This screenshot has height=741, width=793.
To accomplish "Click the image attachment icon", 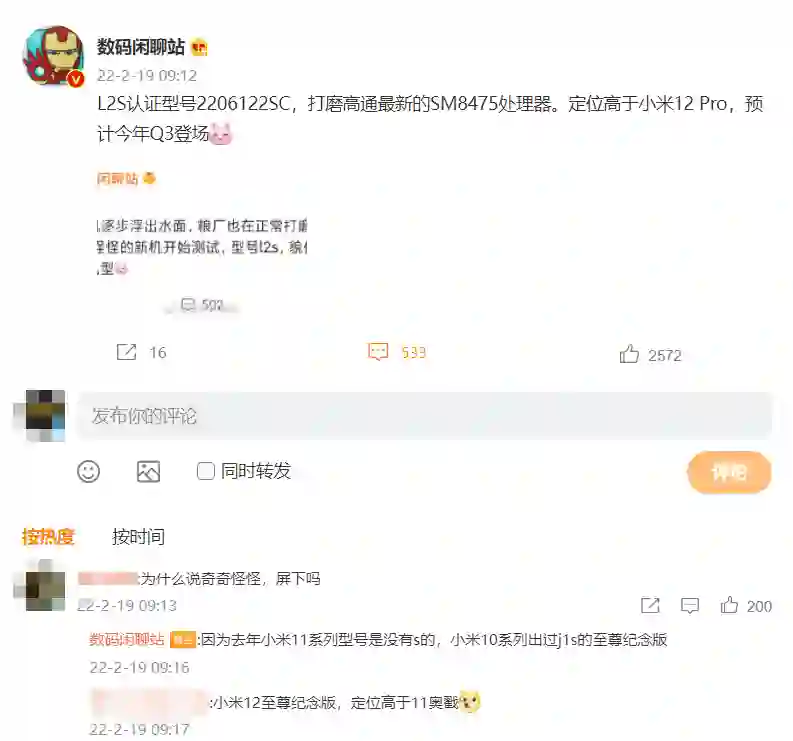I will [149, 471].
